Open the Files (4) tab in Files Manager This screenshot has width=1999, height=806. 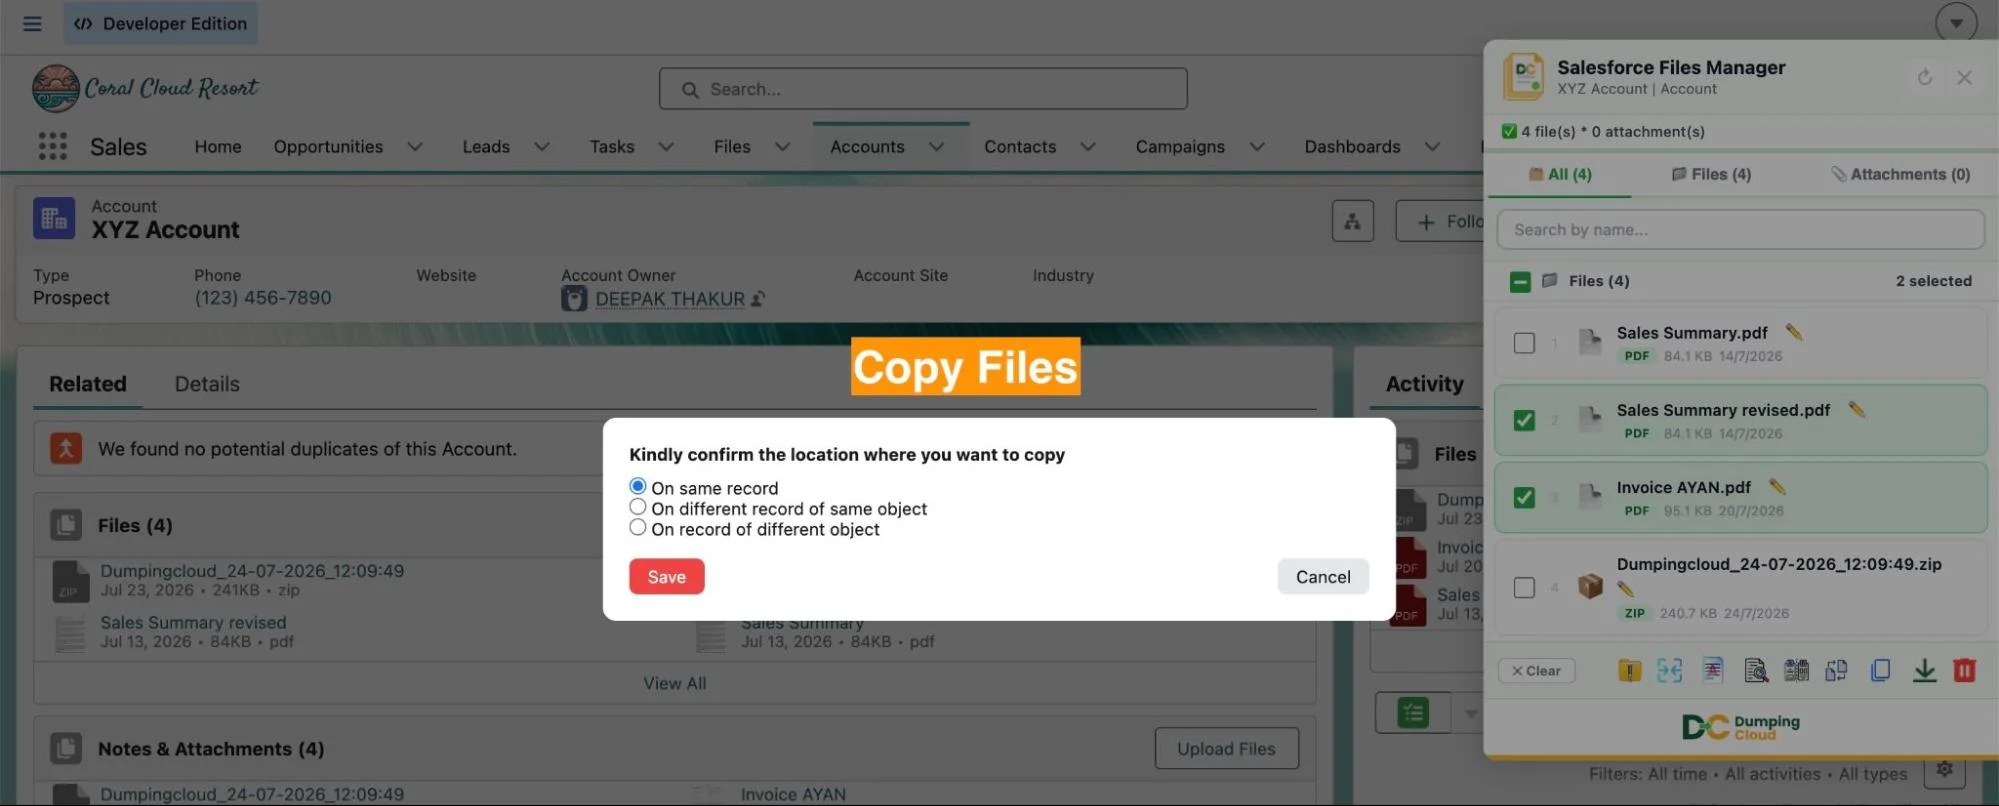pos(1711,174)
